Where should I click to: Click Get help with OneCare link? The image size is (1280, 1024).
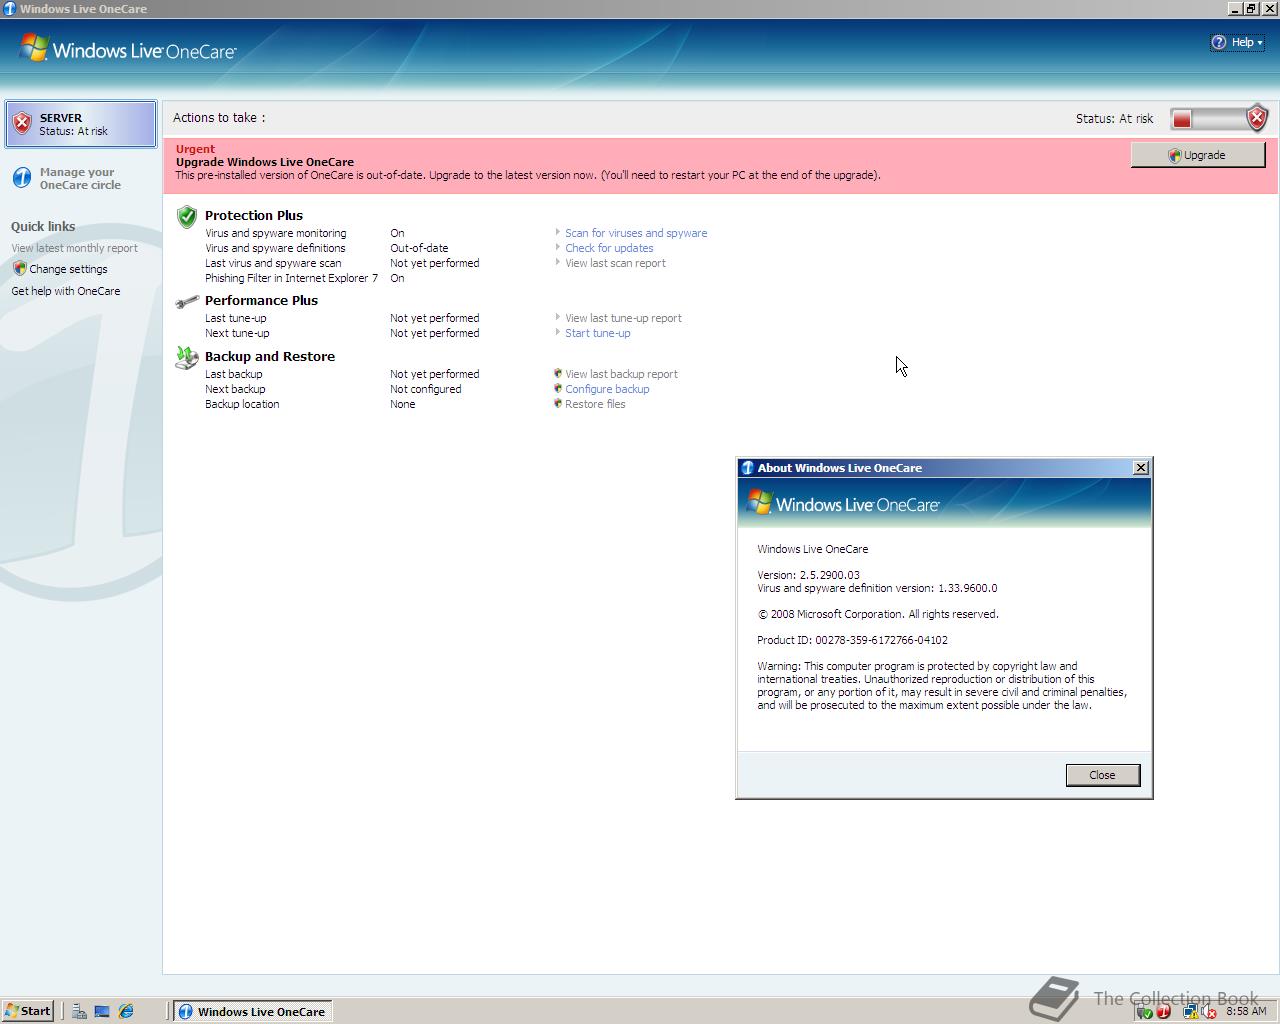(x=65, y=291)
